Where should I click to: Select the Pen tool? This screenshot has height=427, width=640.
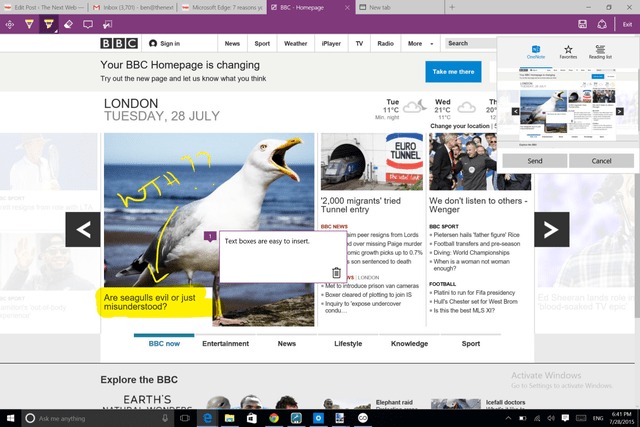click(28, 23)
